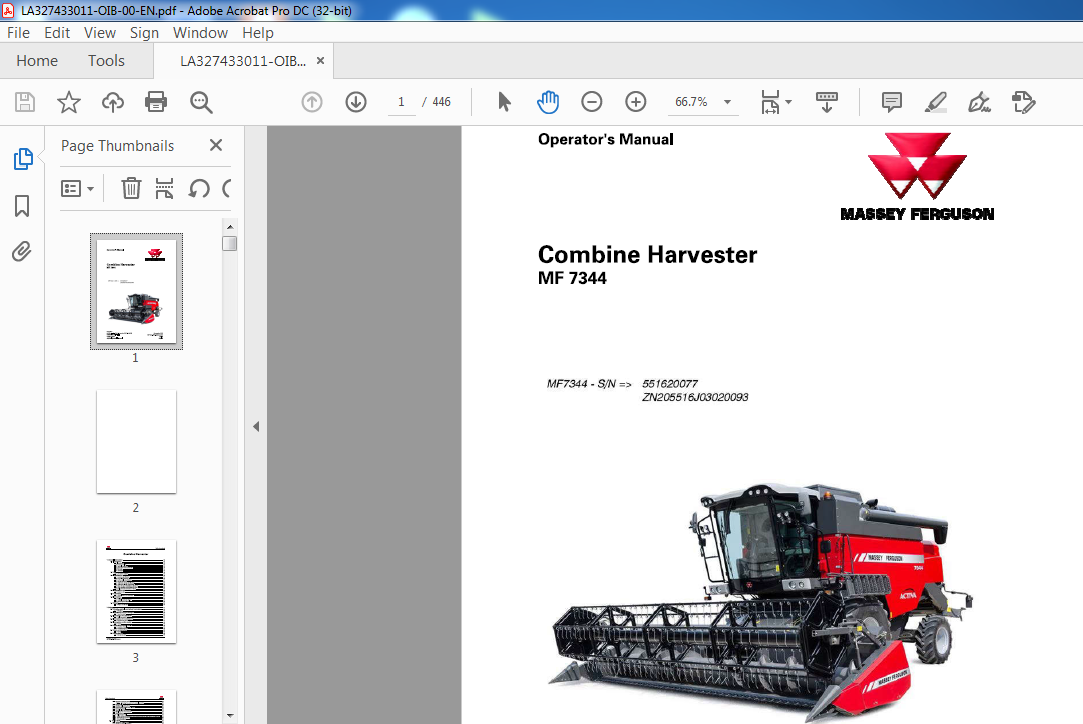Viewport: 1083px width, 724px height.
Task: Open the View menu
Action: pyautogui.click(x=100, y=32)
